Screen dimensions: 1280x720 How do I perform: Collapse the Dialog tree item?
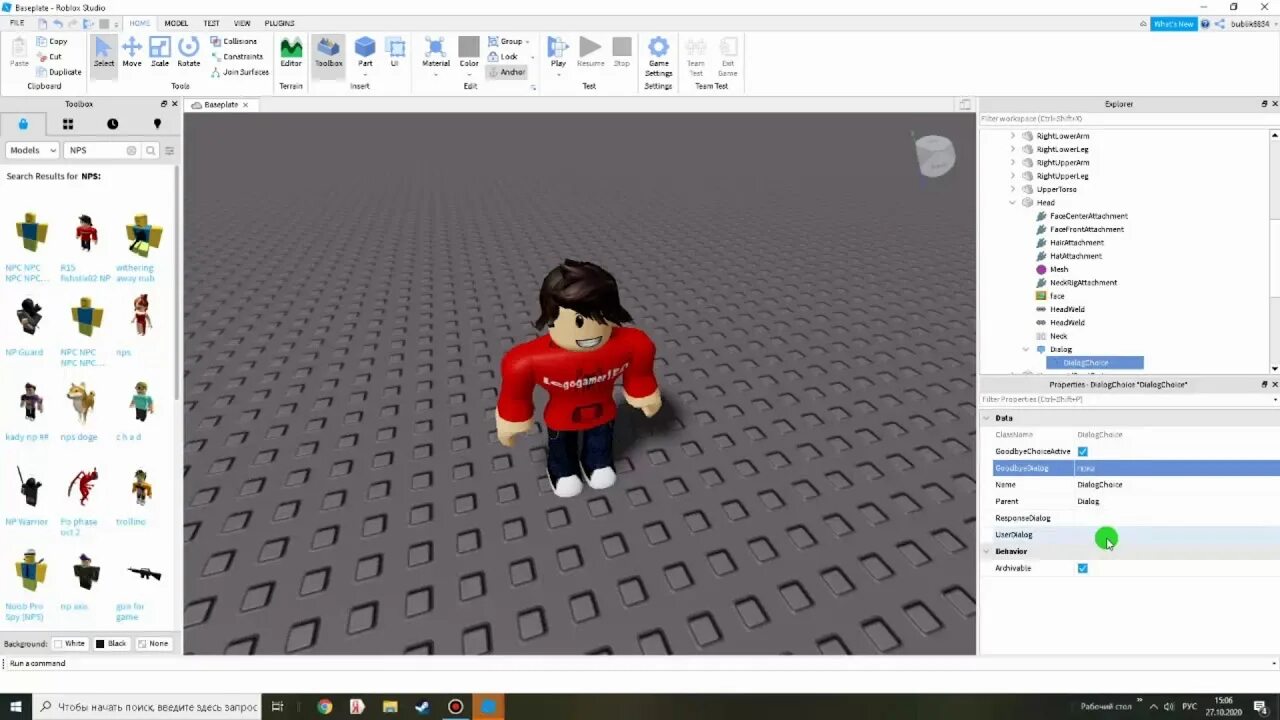click(1026, 350)
